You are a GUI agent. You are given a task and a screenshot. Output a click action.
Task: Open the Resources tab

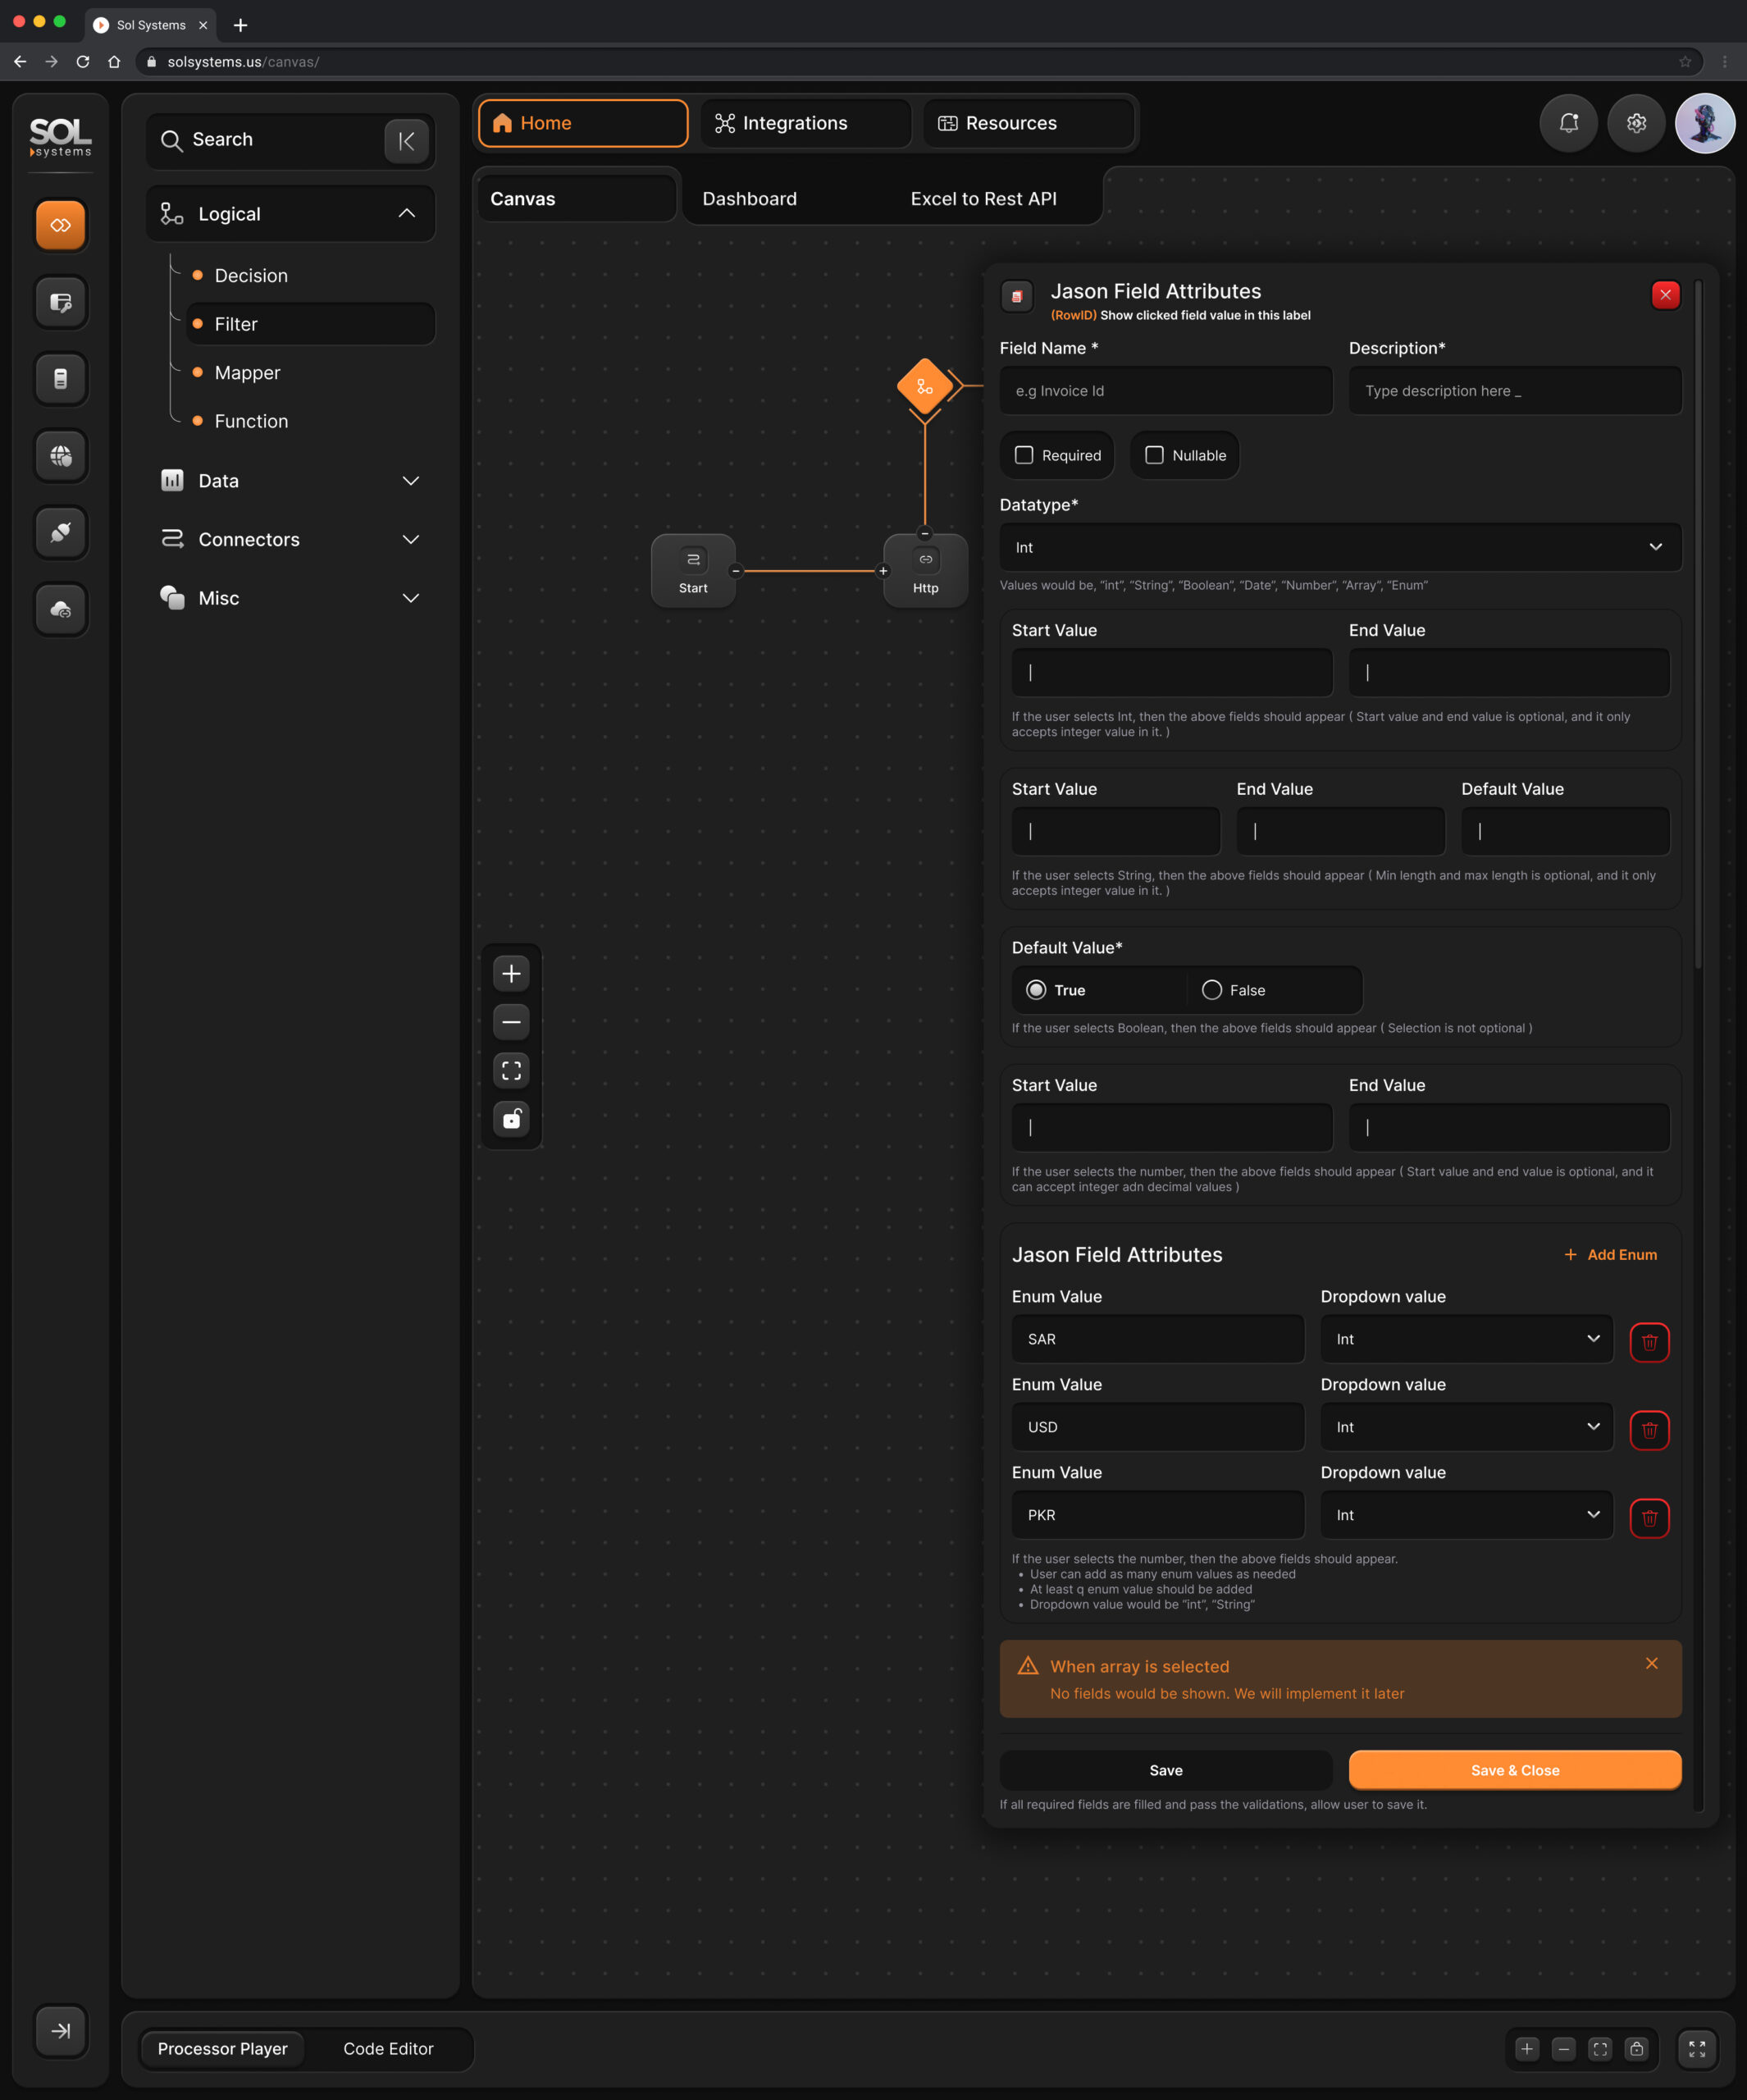coord(1028,123)
